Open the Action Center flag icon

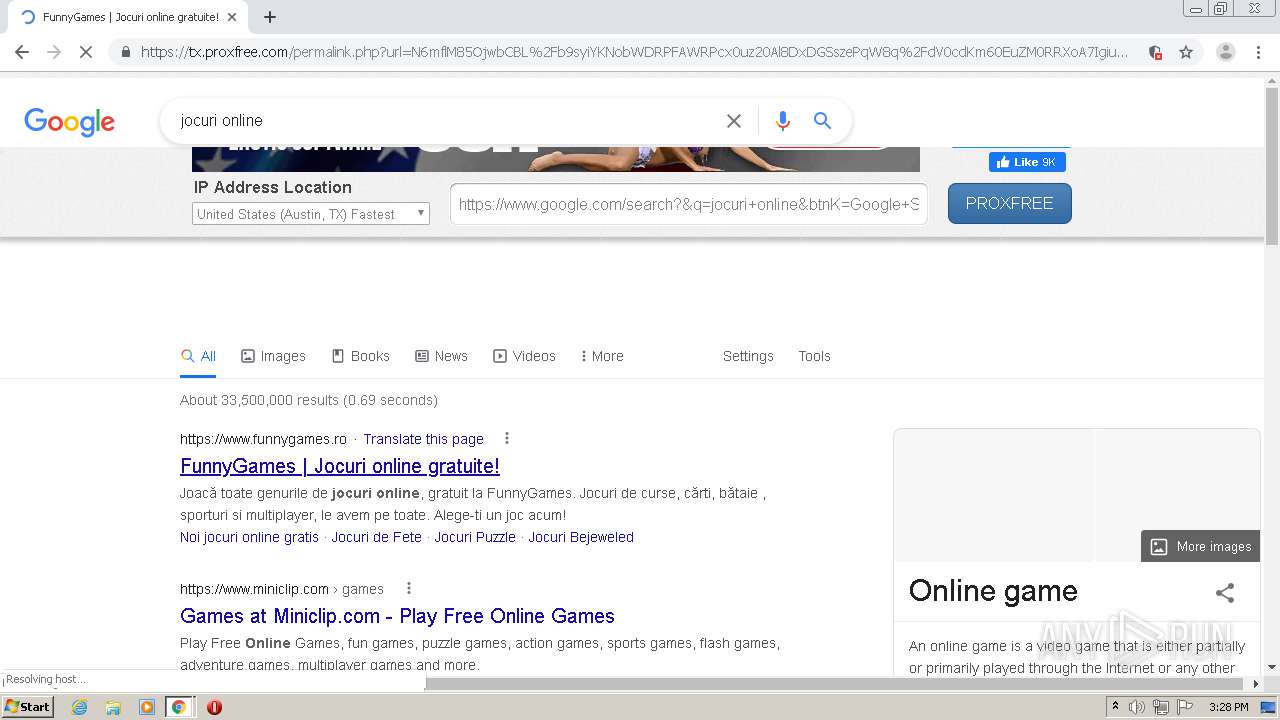point(1185,707)
